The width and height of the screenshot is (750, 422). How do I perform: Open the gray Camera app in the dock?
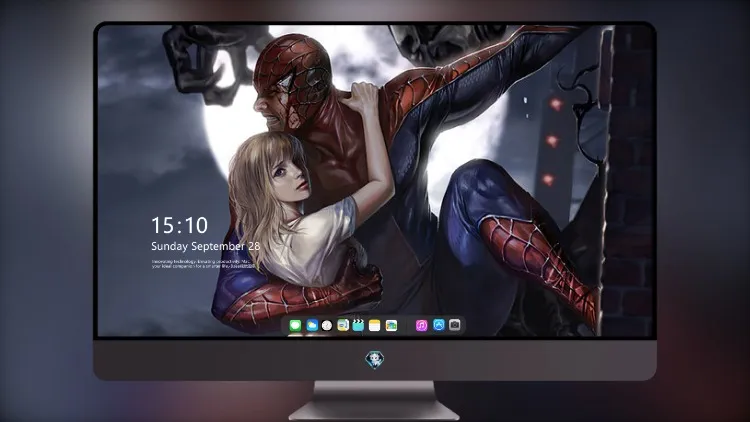455,325
